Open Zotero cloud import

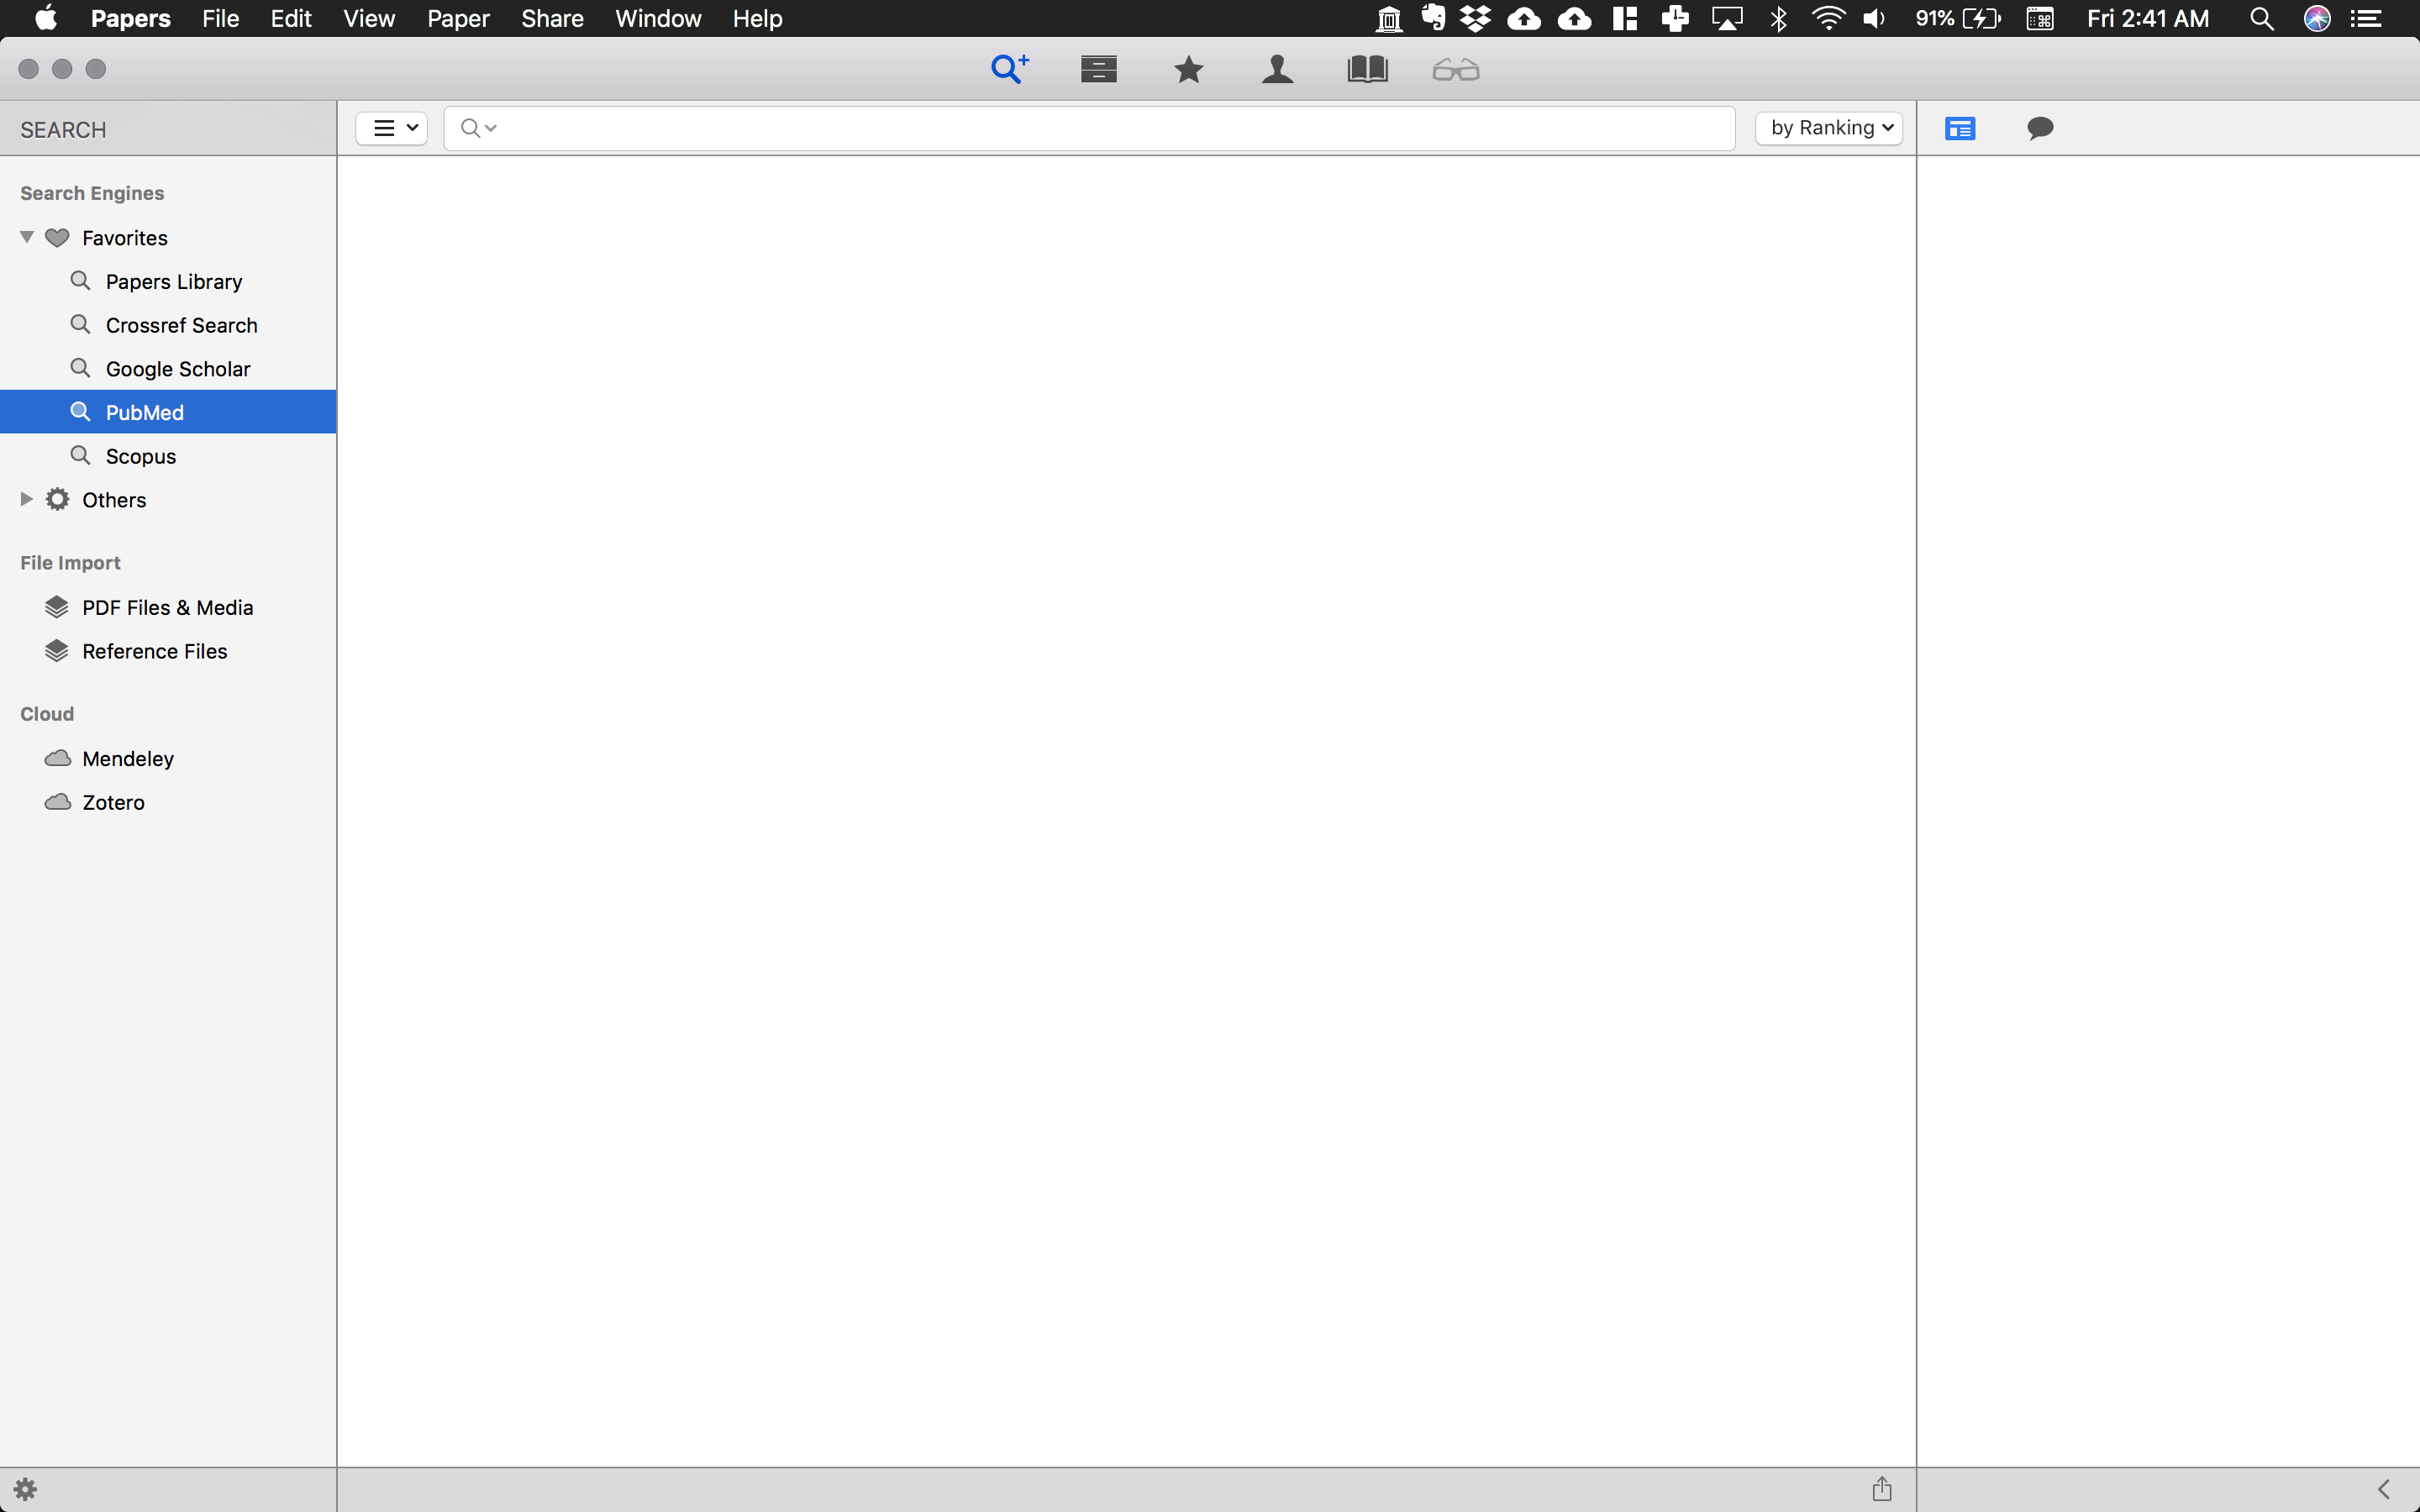point(168,802)
